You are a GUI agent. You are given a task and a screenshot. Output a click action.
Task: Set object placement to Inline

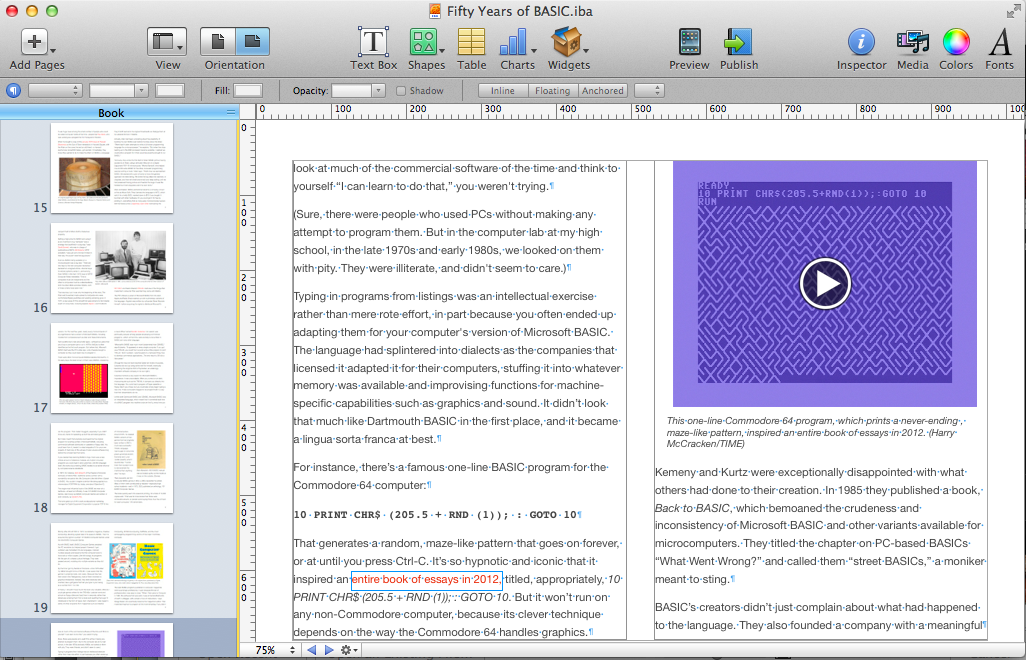pos(503,91)
